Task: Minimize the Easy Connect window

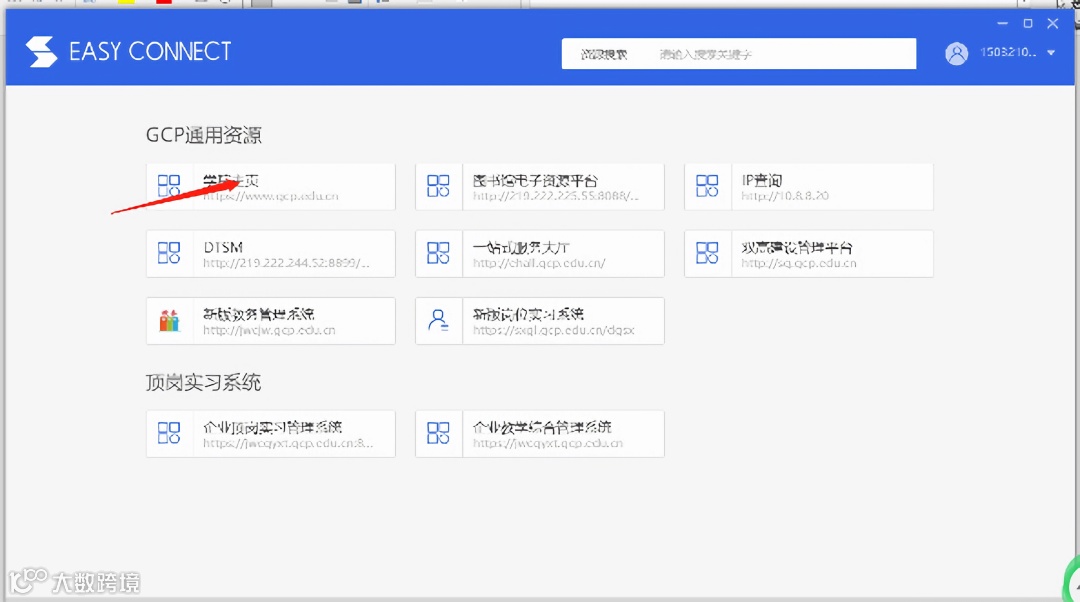Action: (x=1002, y=23)
